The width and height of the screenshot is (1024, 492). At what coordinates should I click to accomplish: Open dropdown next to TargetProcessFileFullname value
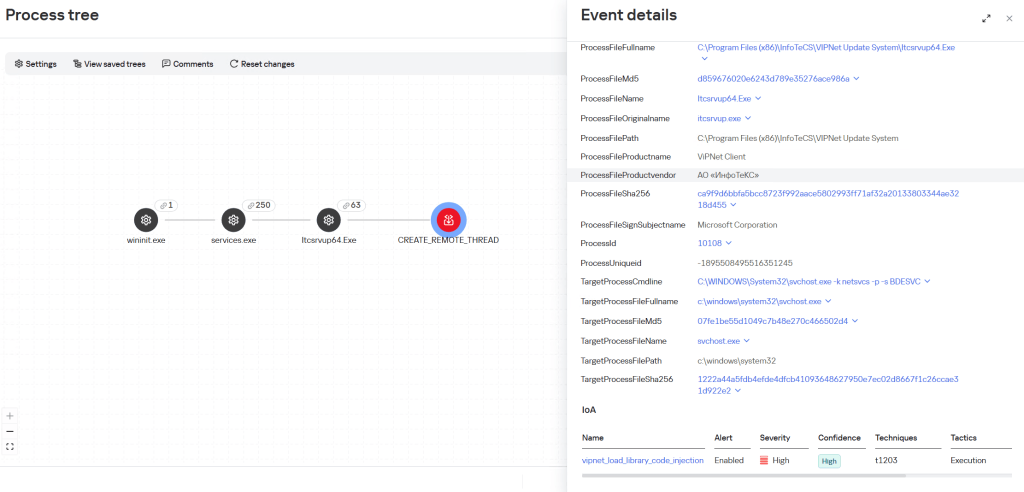point(827,301)
